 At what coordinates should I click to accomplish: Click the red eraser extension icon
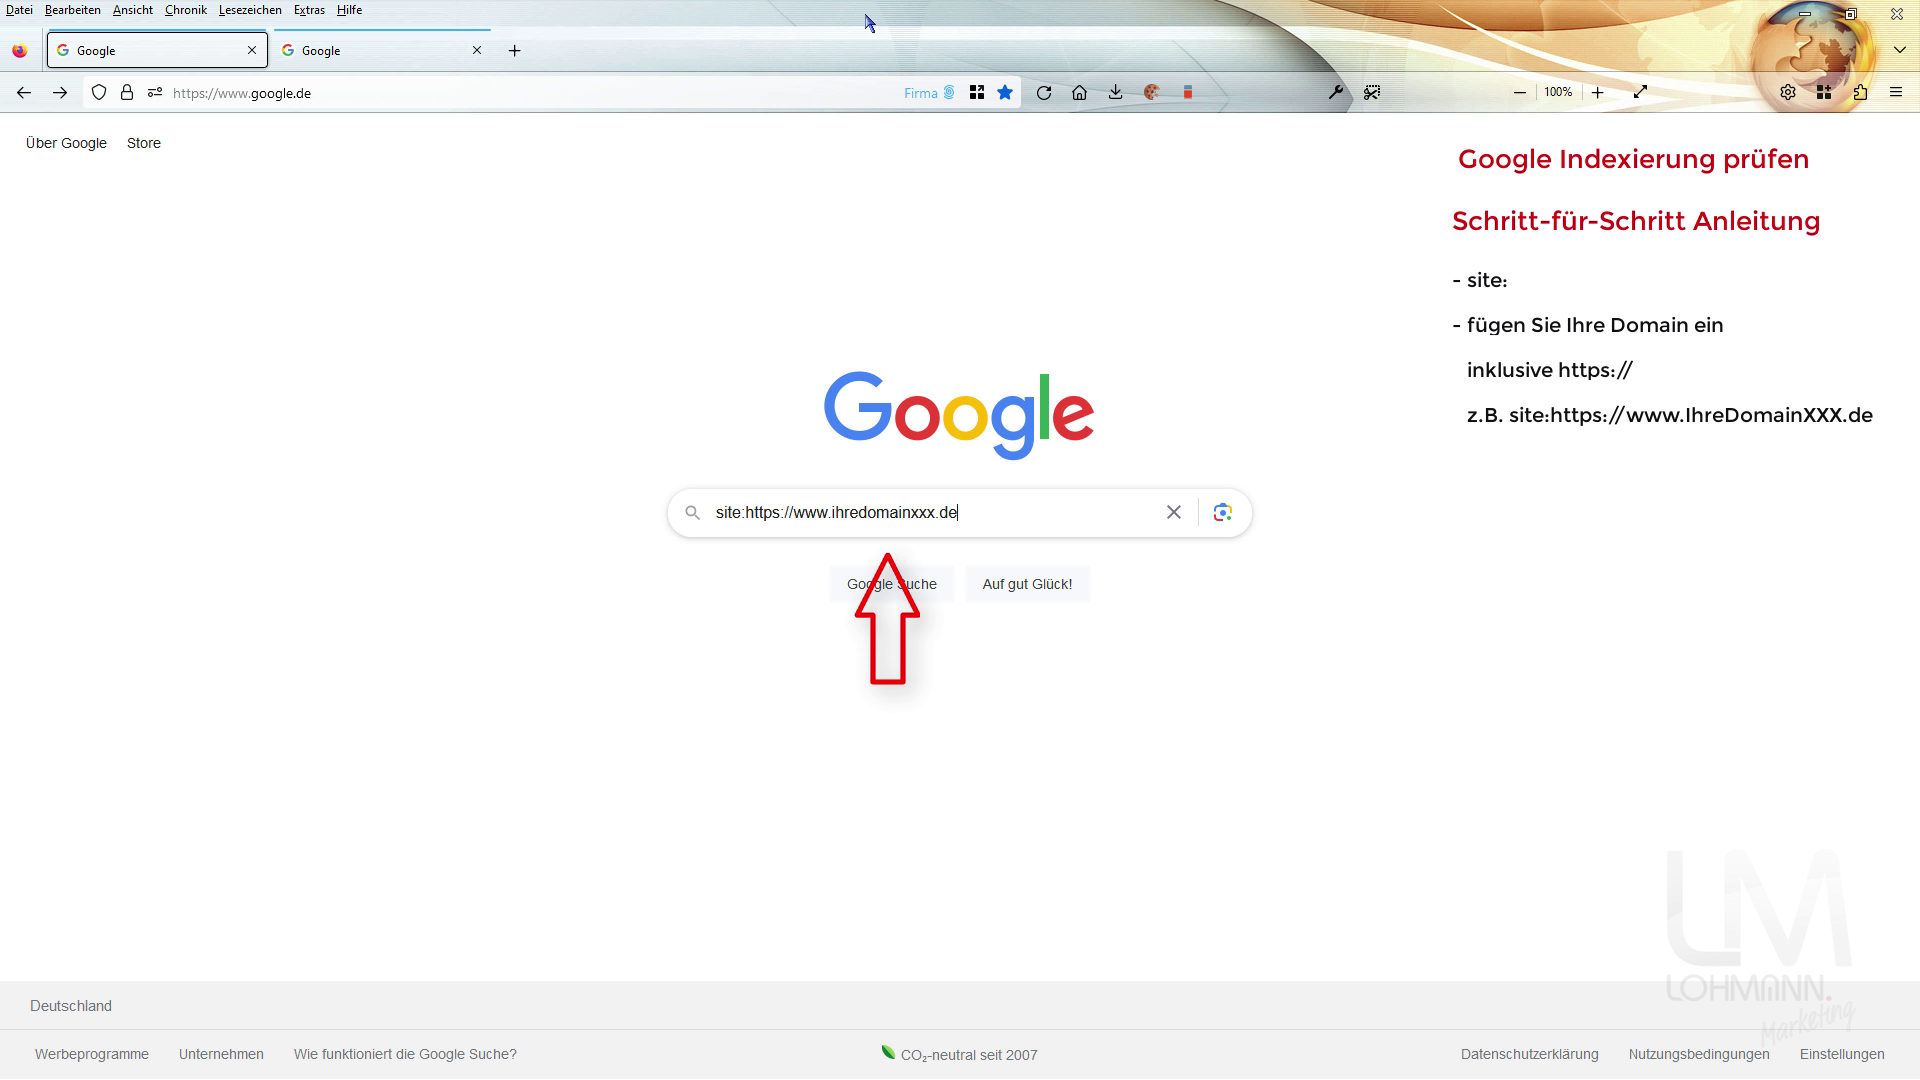(1188, 93)
